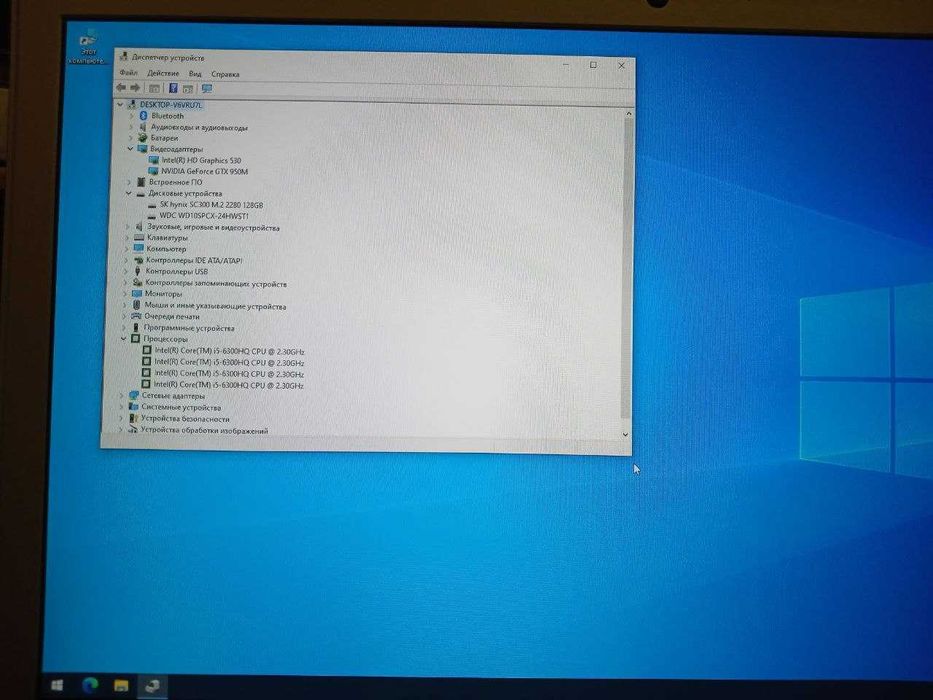Open help via the blue question-mark toolbar icon
933x700 pixels.
pos(173,88)
